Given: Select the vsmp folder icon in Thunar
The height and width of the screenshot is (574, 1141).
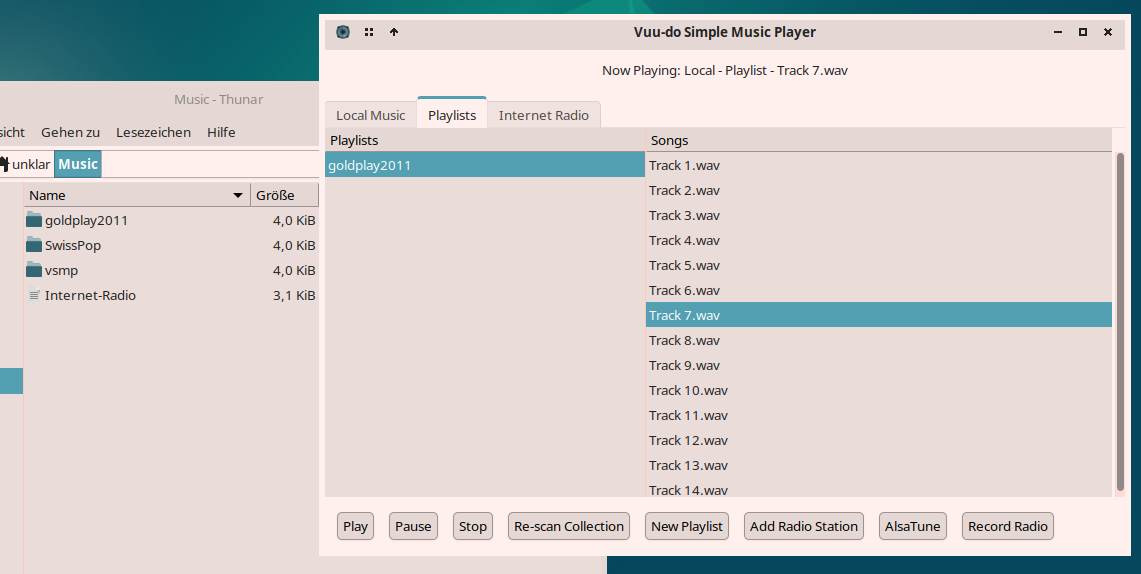Looking at the screenshot, I should point(33,270).
